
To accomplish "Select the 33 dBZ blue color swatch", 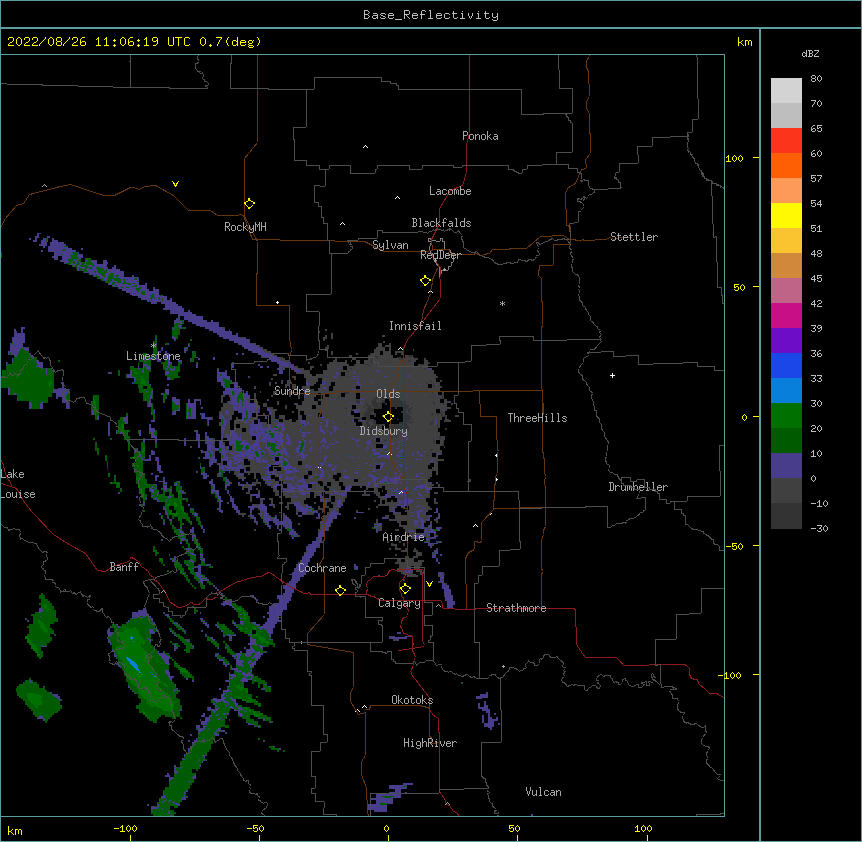I will tap(786, 390).
